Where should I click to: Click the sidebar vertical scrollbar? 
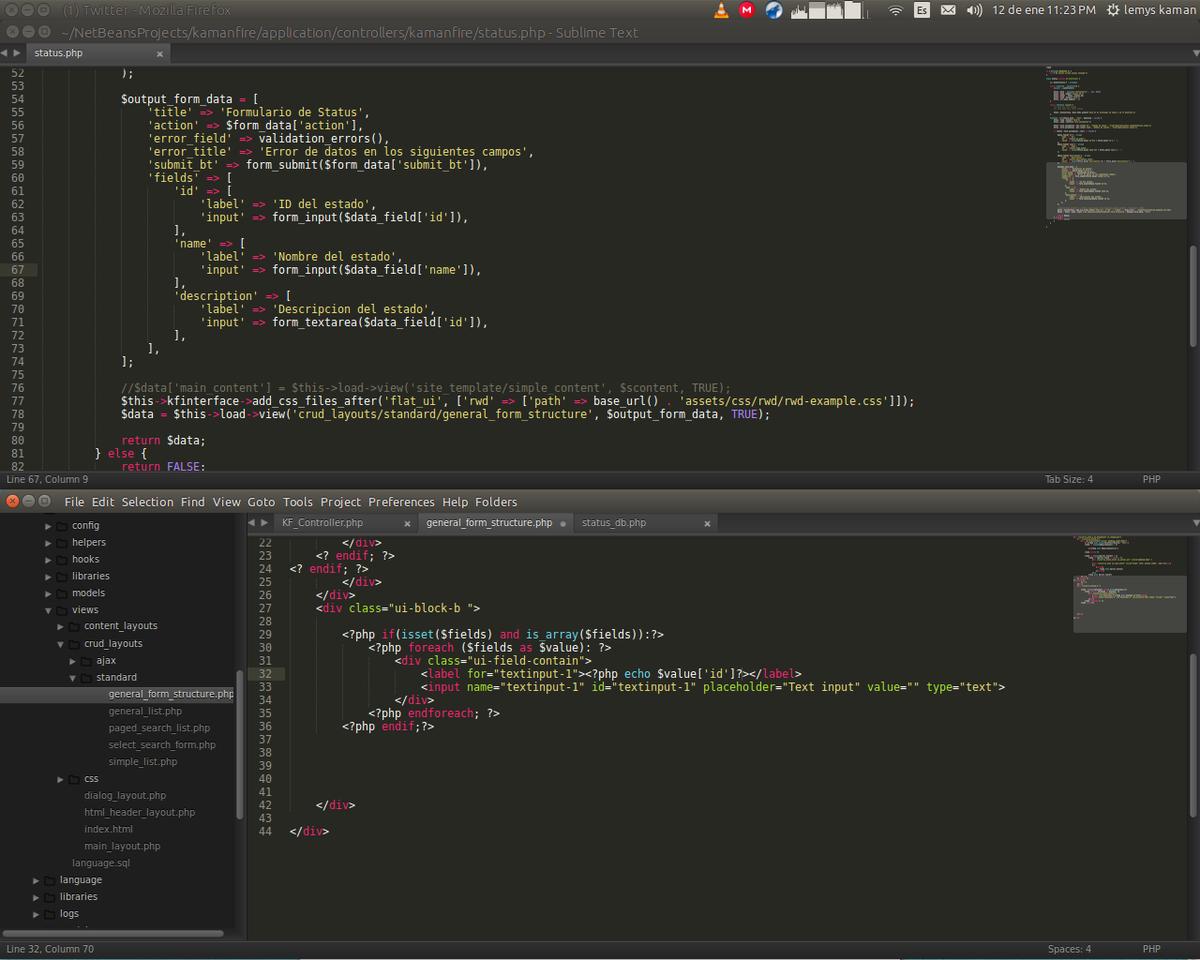coord(240,745)
